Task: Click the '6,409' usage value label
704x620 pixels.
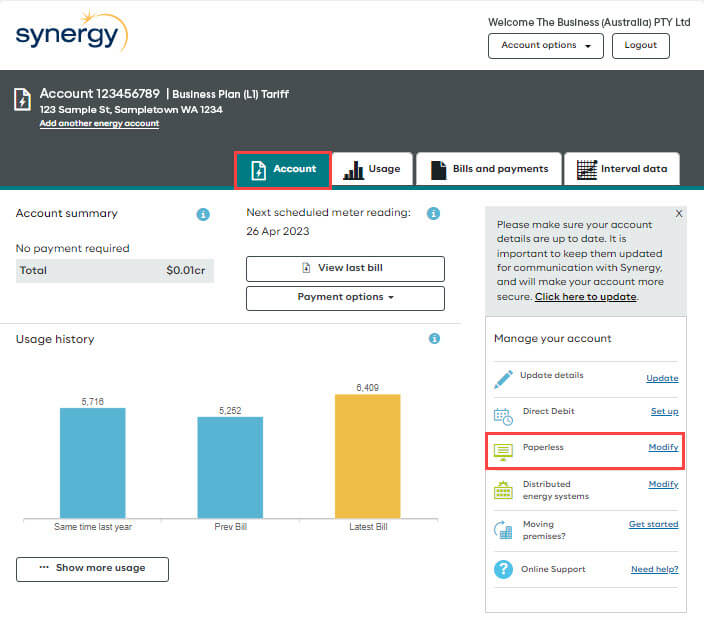Action: [x=368, y=387]
